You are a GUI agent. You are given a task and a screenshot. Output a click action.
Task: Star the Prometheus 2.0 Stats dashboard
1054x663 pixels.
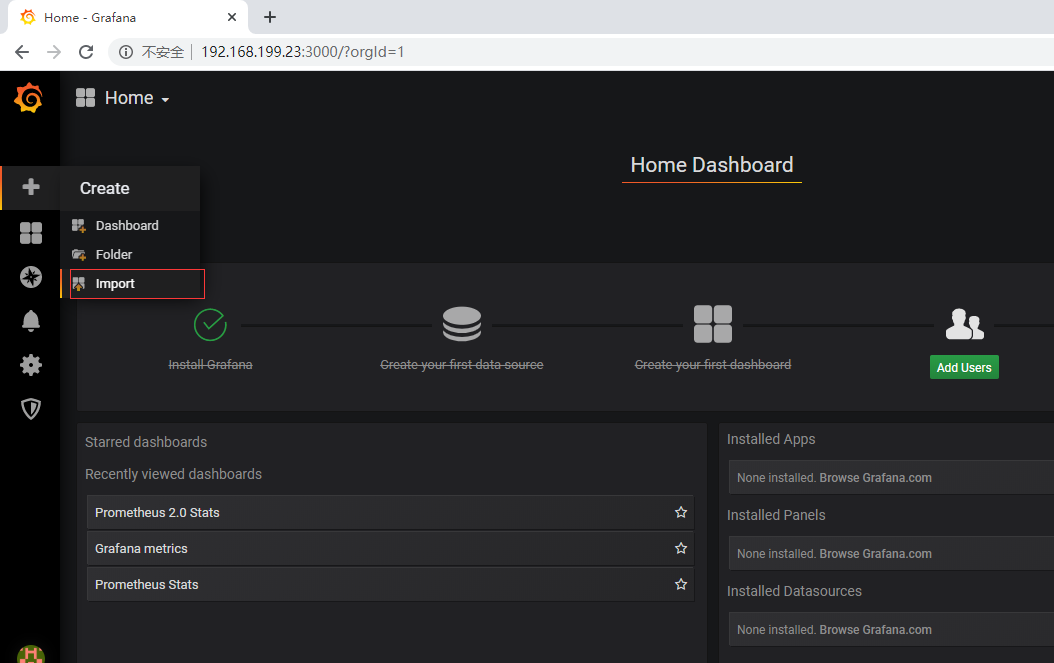[681, 512]
